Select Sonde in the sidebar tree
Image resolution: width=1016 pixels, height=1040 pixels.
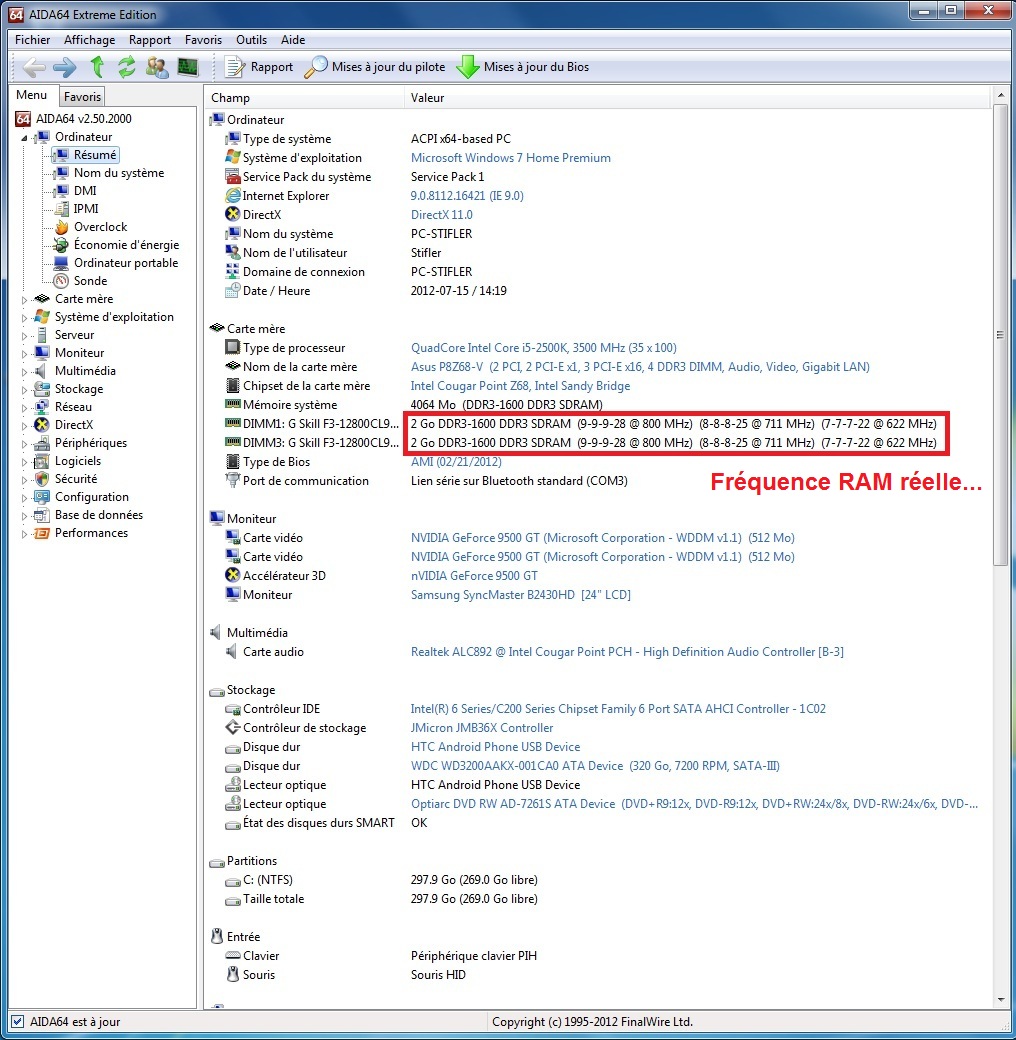[90, 281]
